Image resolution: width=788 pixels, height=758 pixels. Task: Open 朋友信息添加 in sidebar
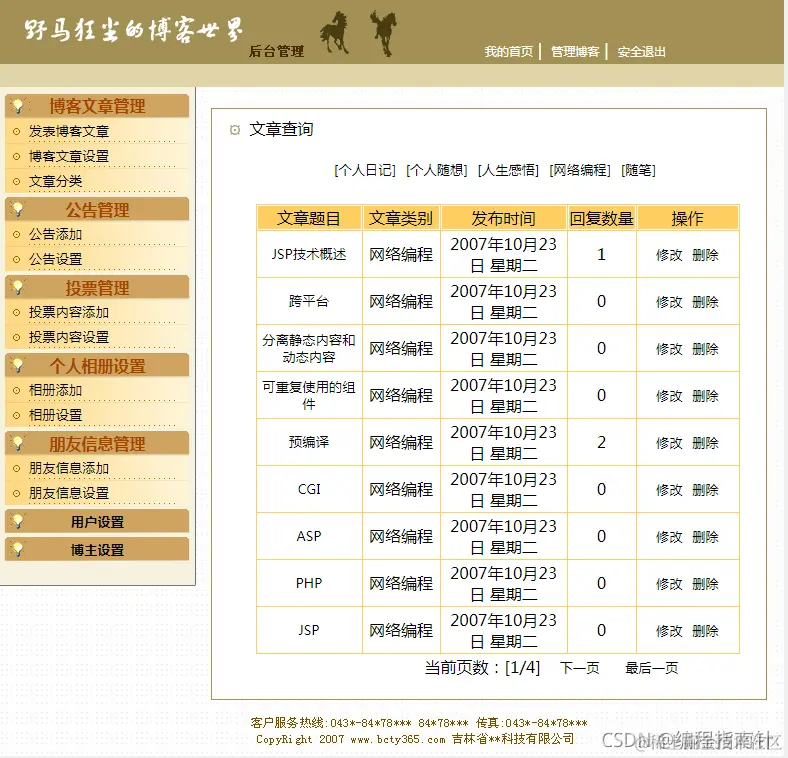[x=69, y=468]
